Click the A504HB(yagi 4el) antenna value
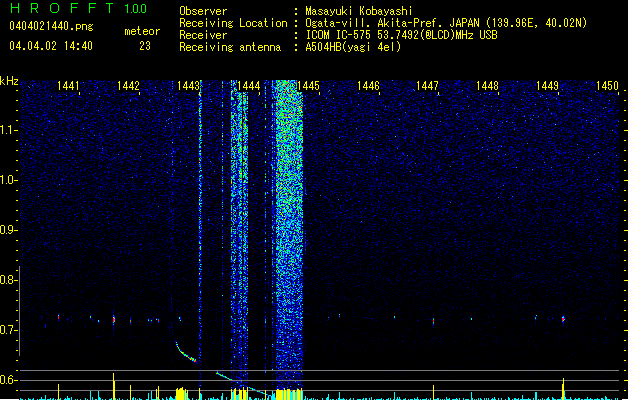The width and height of the screenshot is (629, 400). coord(353,47)
